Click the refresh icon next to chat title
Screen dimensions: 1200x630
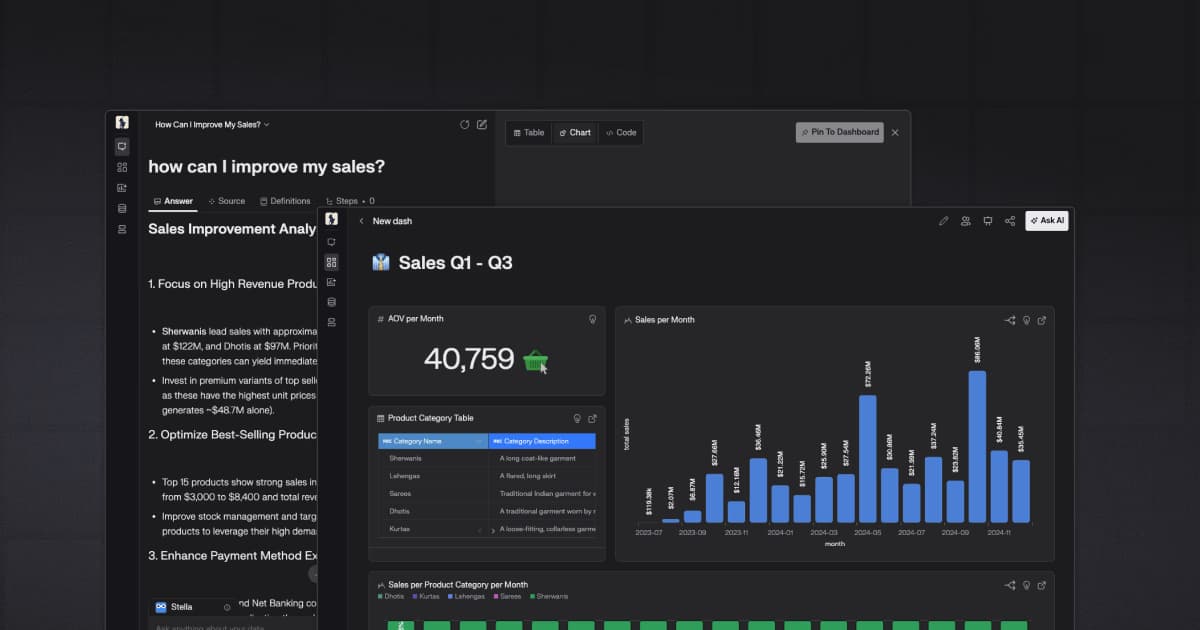[464, 125]
